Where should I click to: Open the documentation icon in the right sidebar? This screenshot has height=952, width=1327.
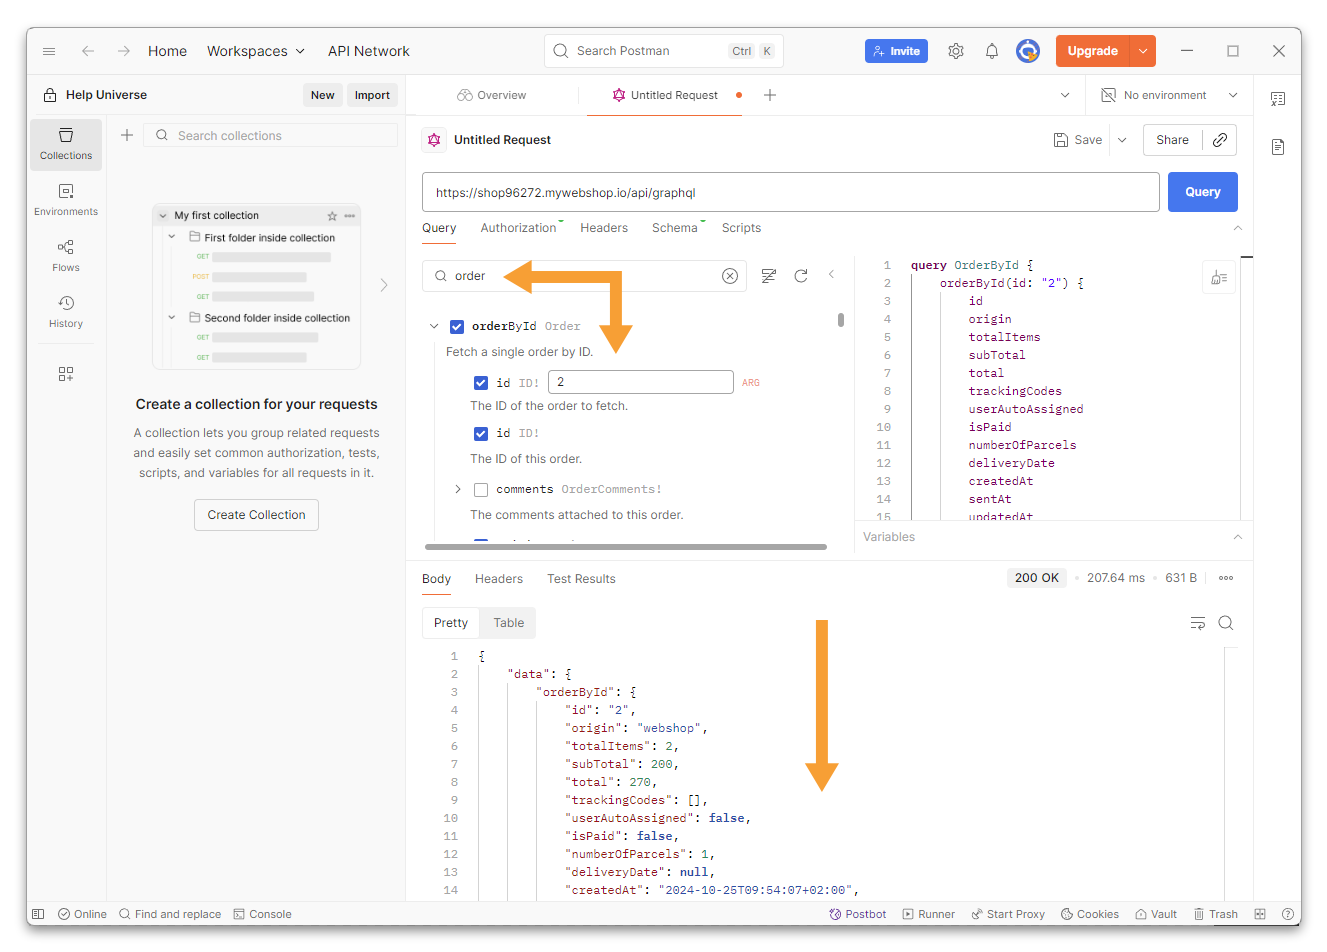pos(1278,147)
